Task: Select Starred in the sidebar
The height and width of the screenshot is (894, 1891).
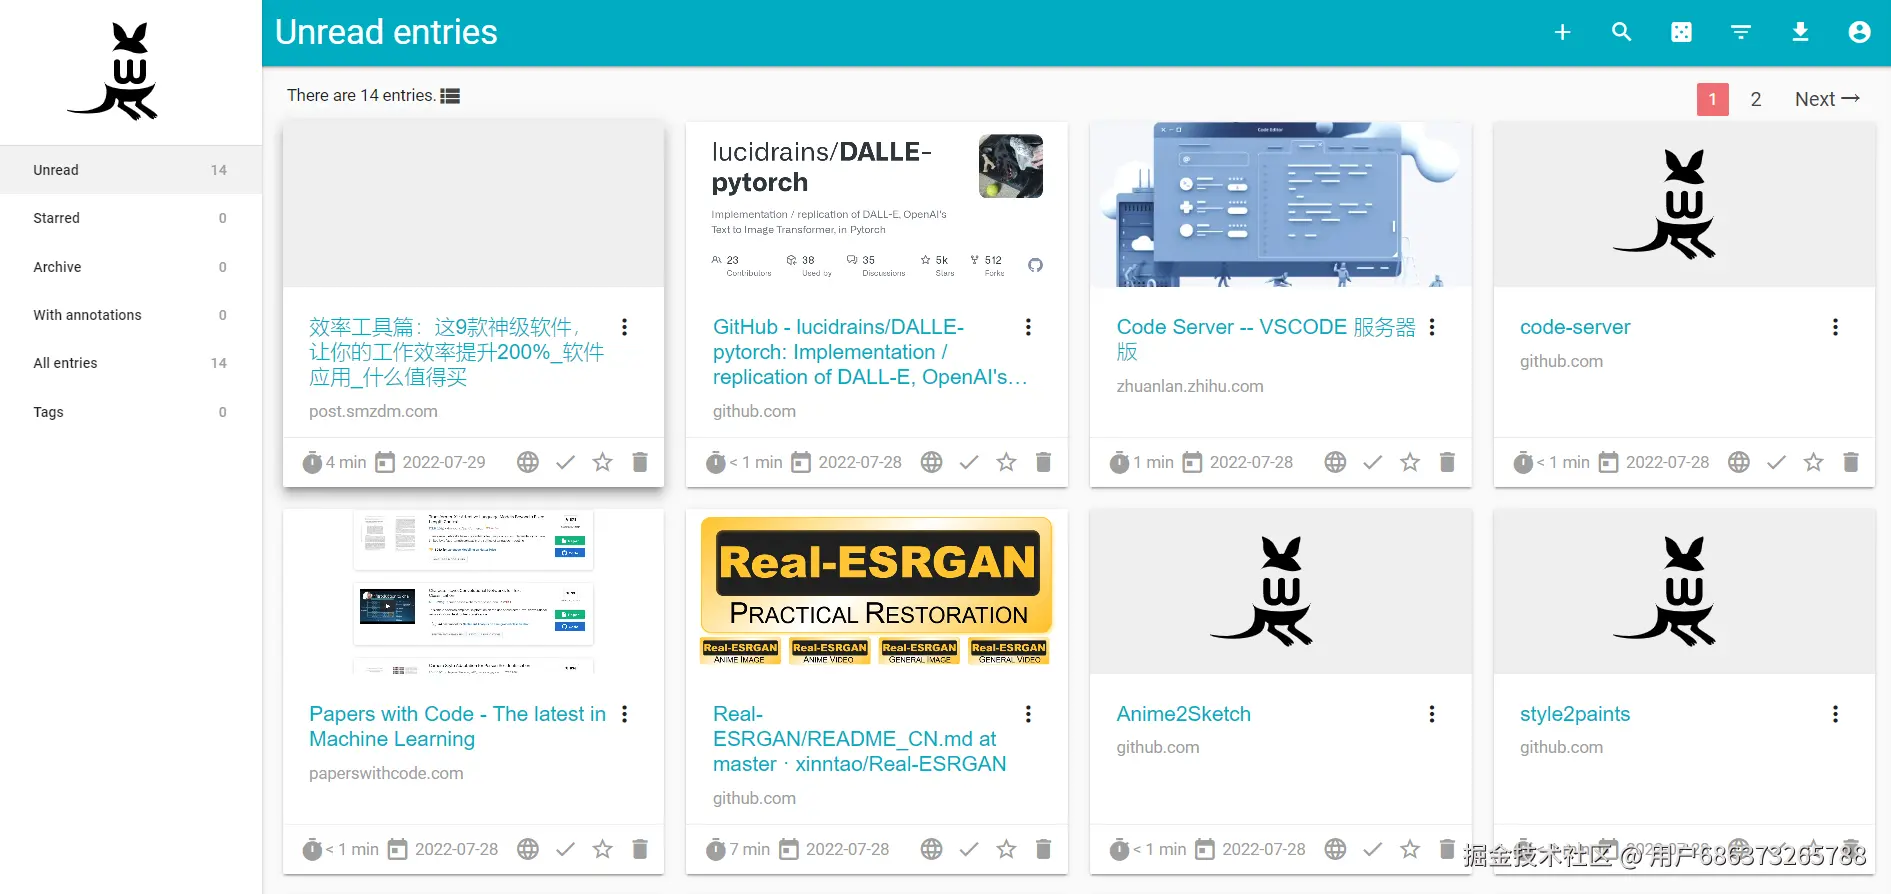Action: point(131,218)
